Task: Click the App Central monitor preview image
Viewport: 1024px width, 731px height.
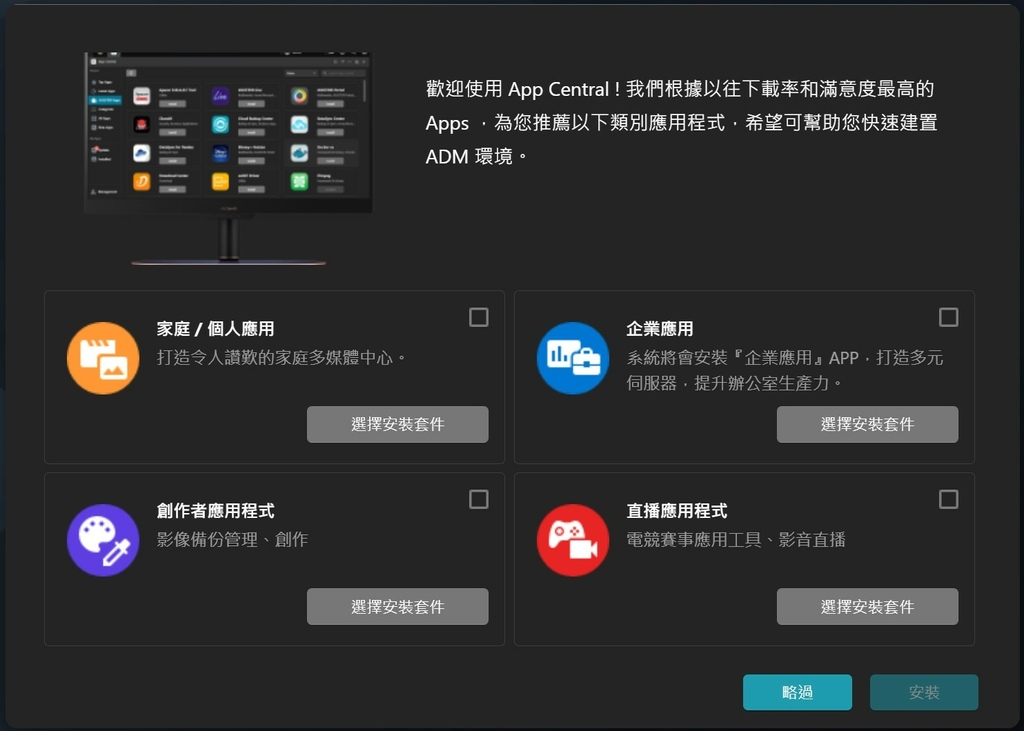Action: coord(229,158)
